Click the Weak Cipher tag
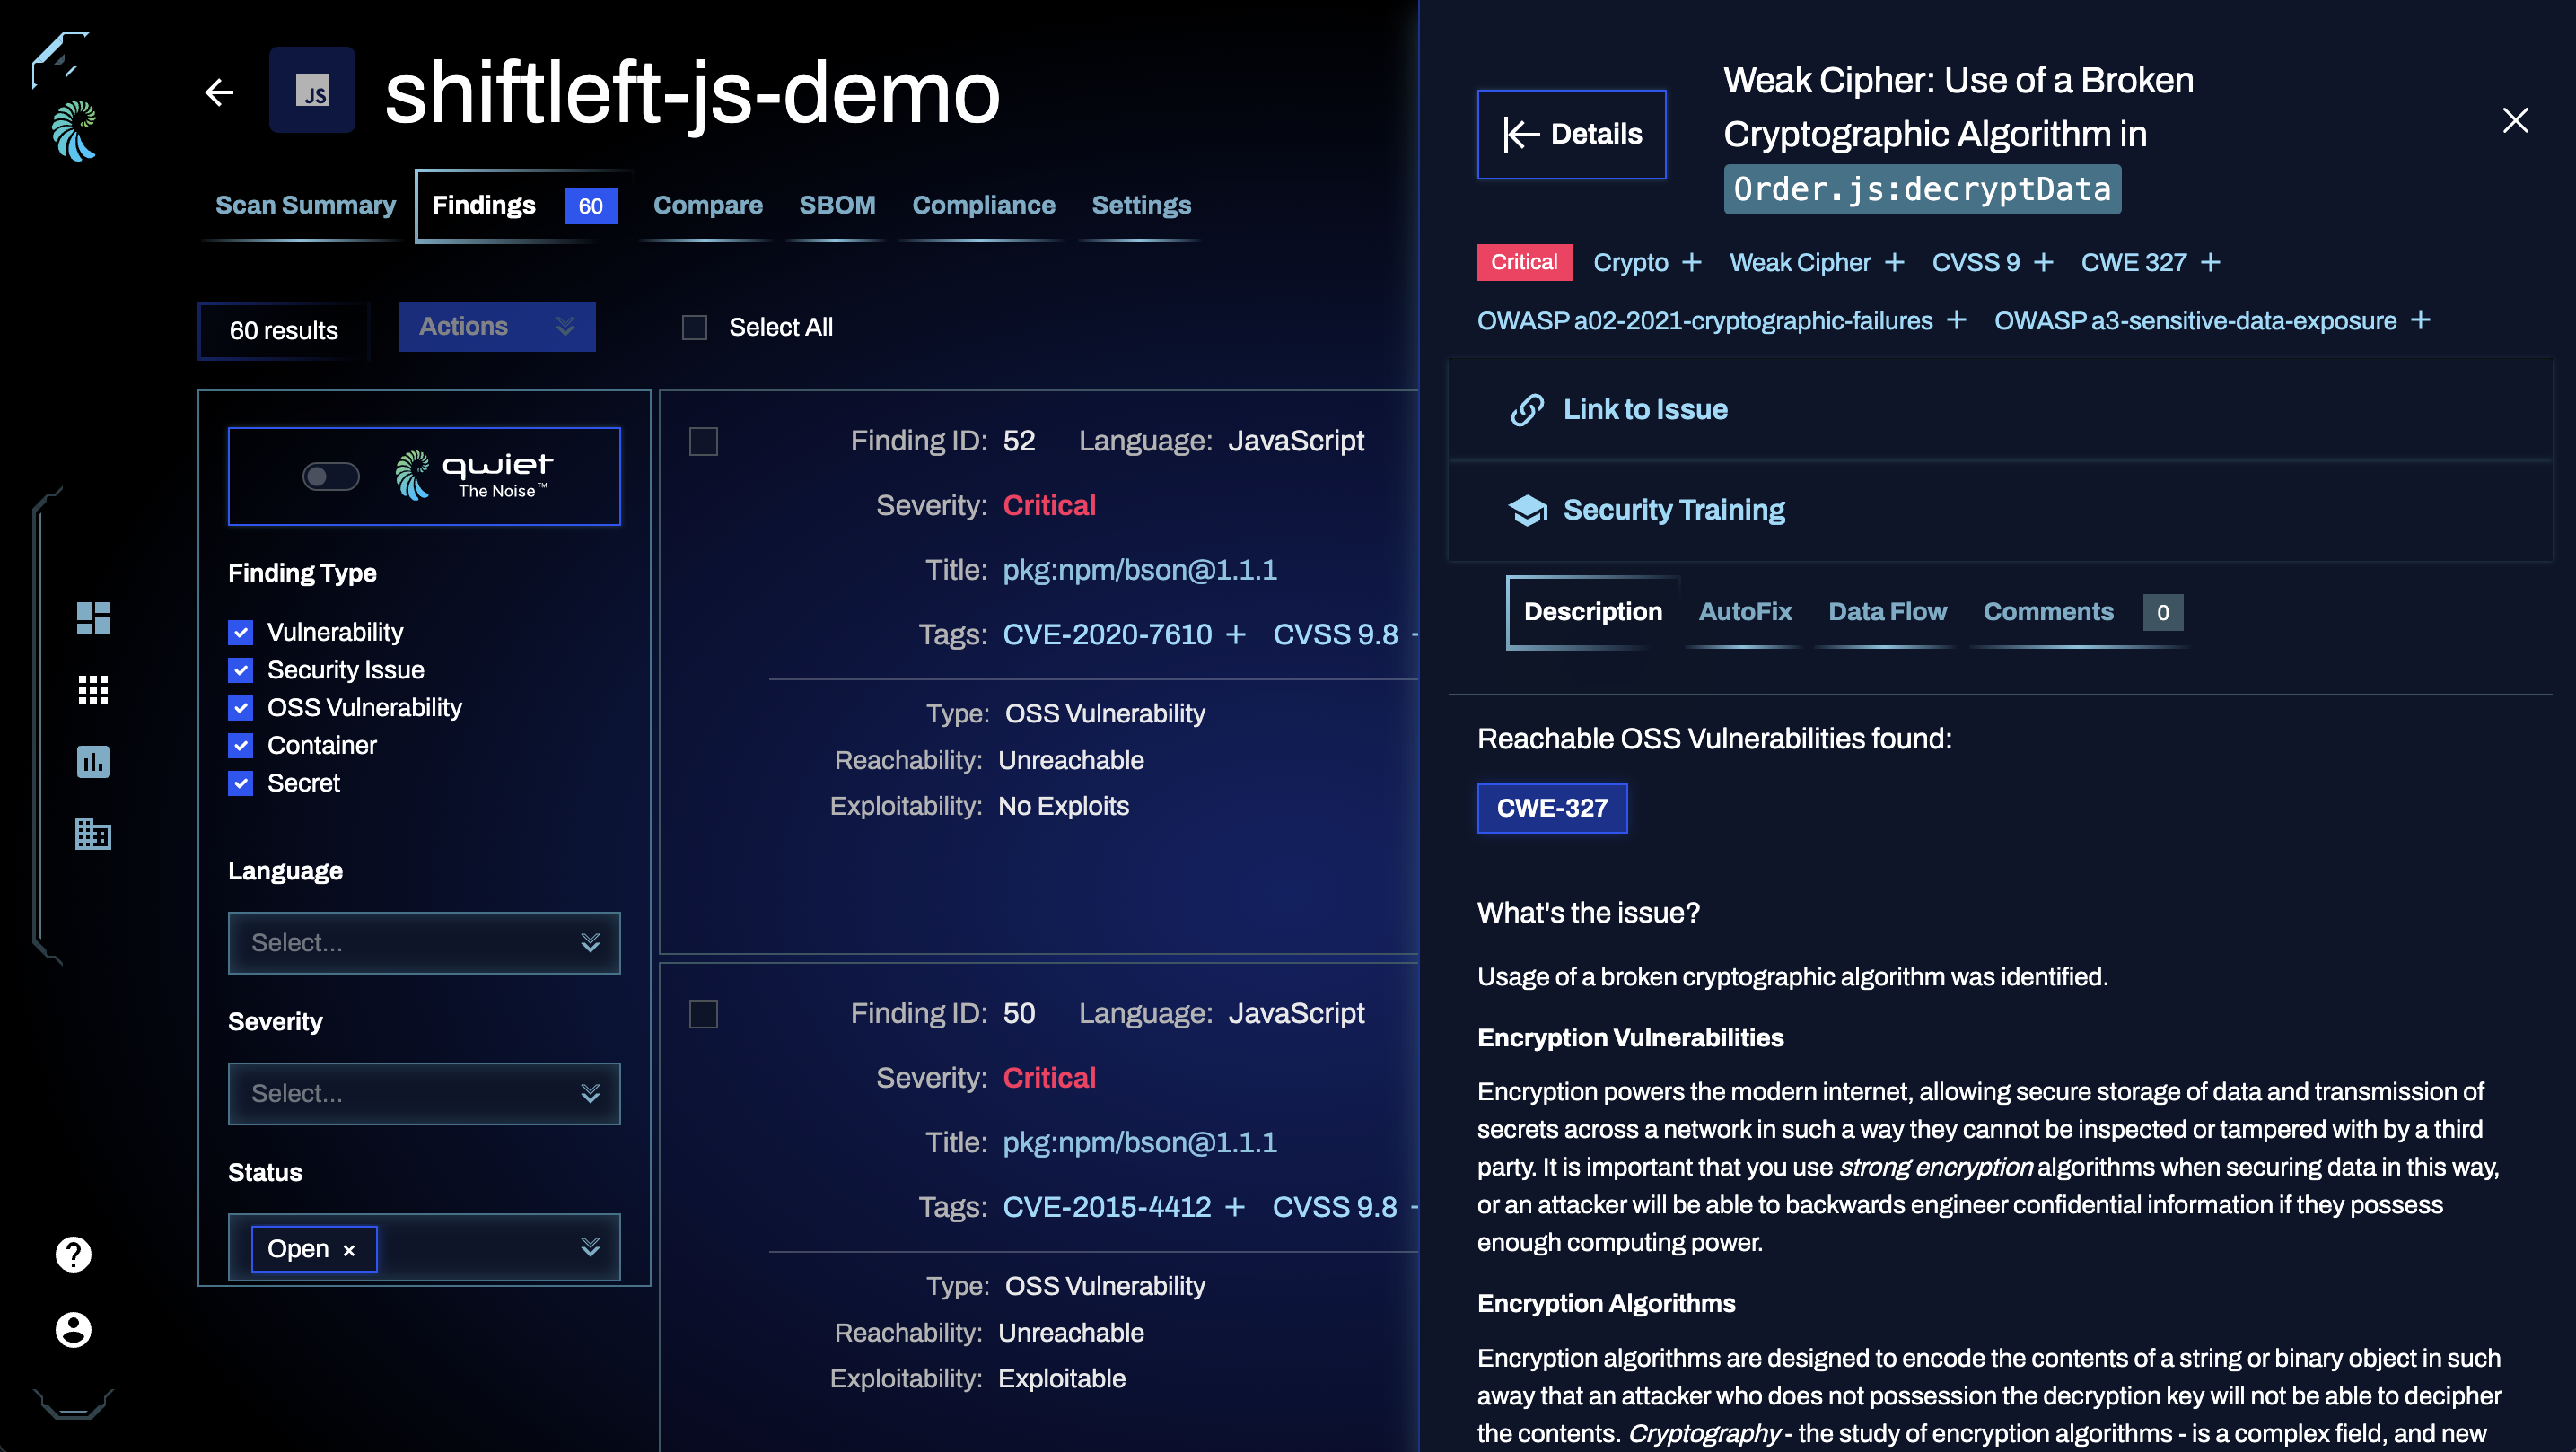 pos(1799,263)
